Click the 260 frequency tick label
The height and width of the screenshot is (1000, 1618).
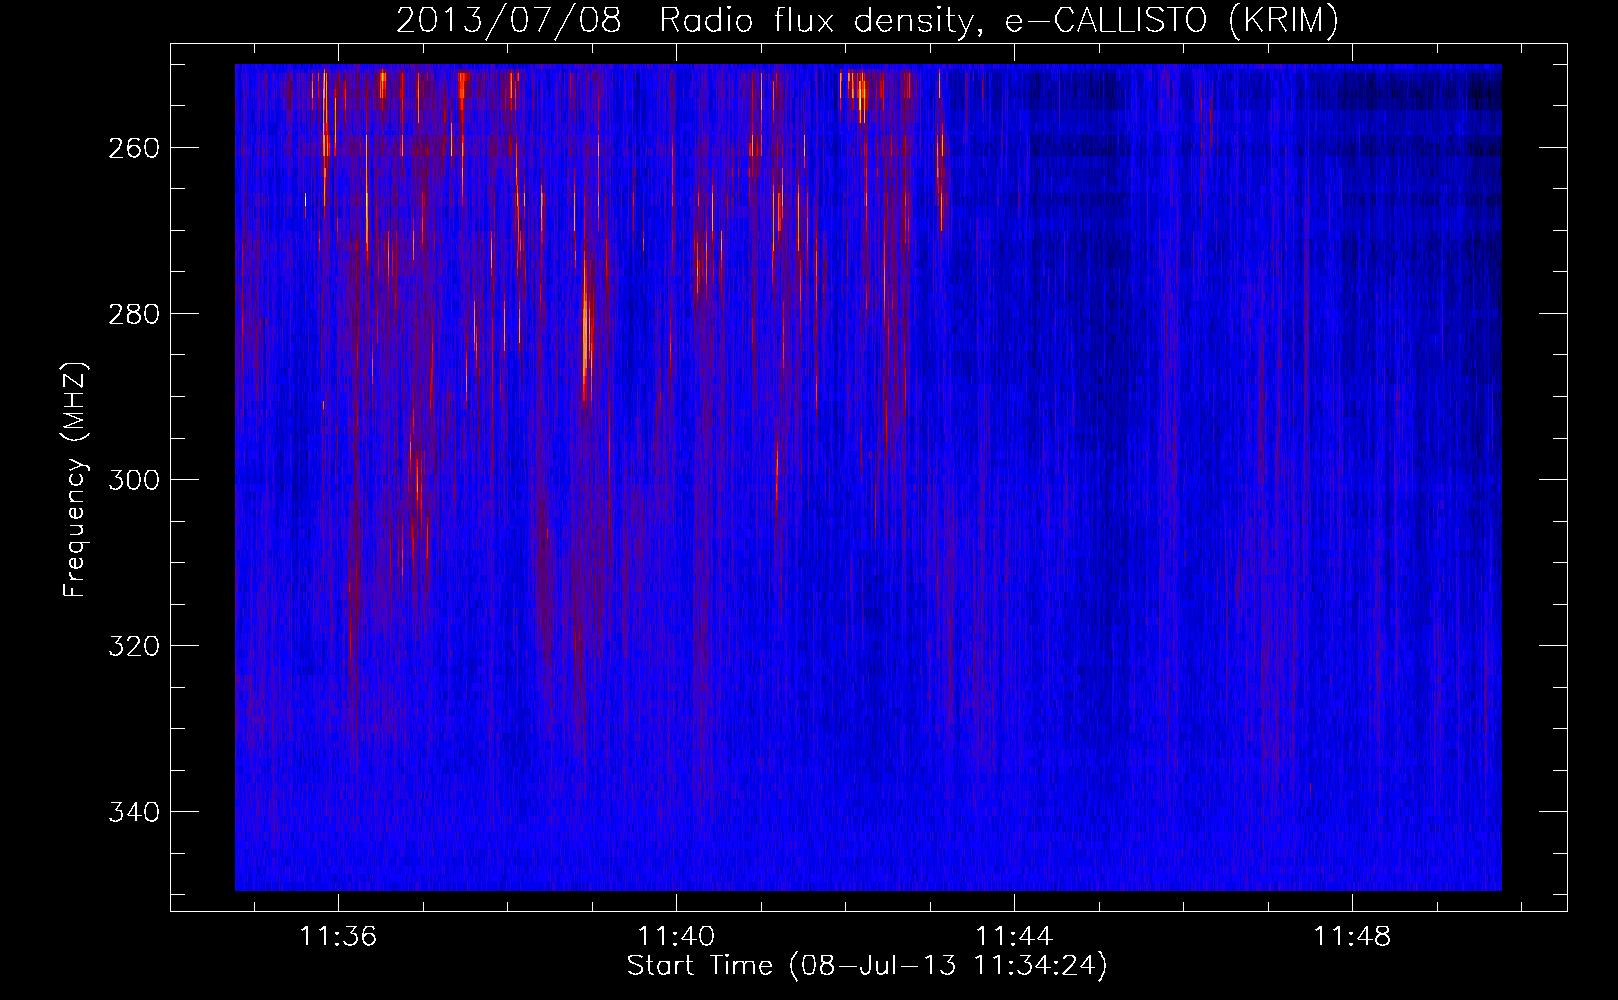pos(133,148)
